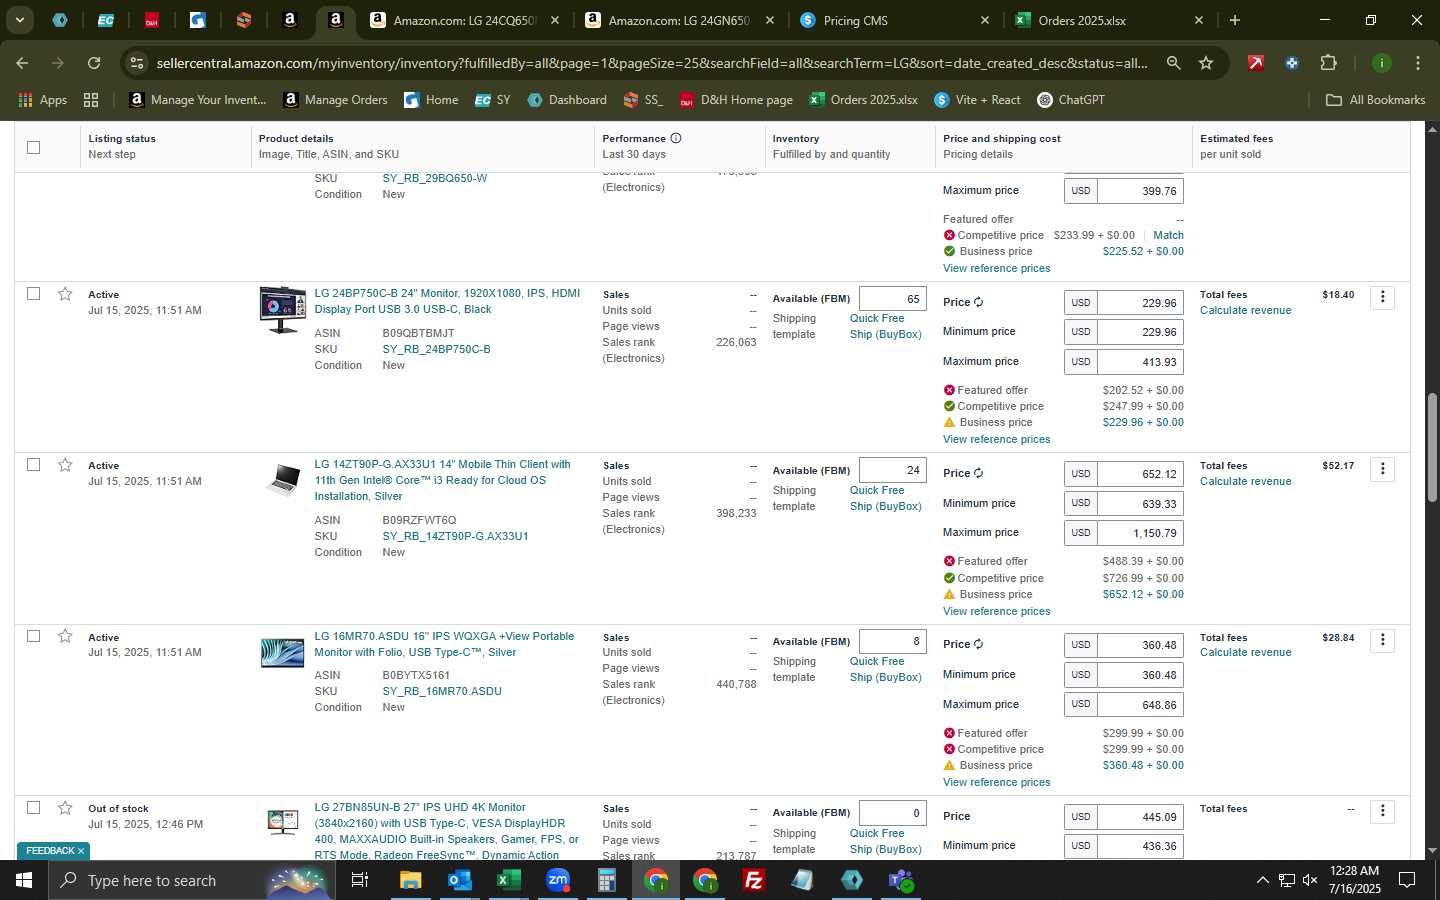Screen dimensions: 1440x900
Task: Open the ChatGPT bookmark
Action: tap(1069, 100)
